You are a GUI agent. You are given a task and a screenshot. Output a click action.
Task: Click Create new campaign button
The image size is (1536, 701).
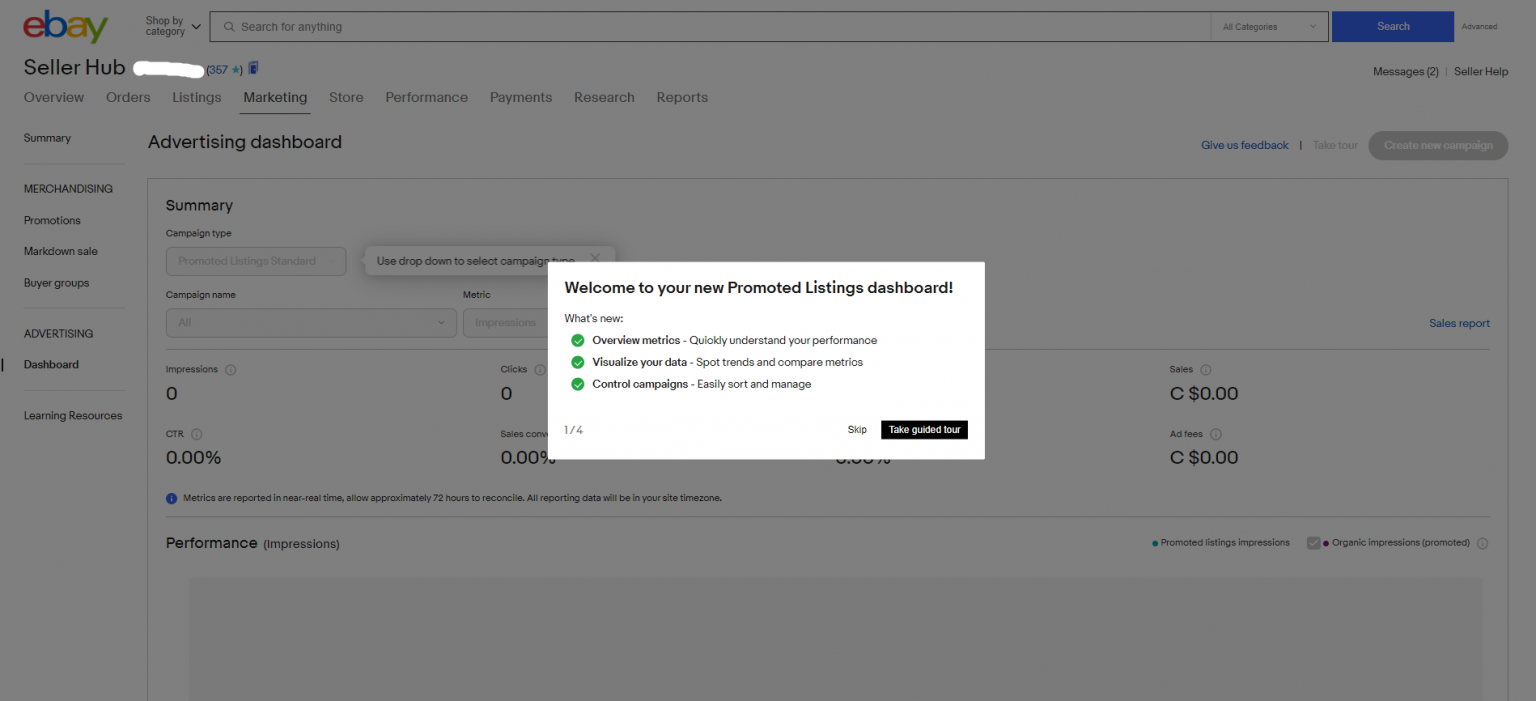point(1438,145)
